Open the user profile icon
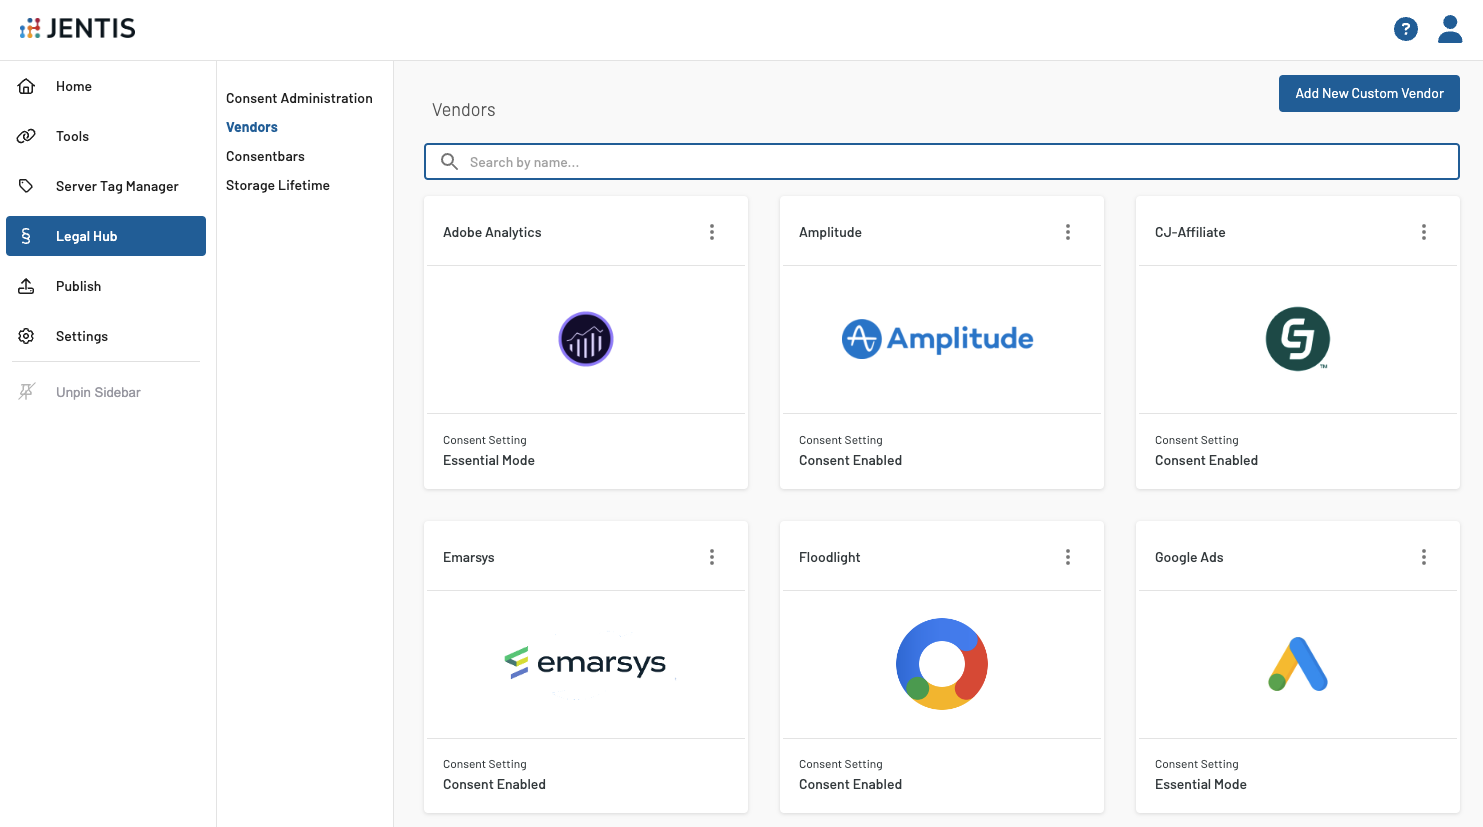1483x827 pixels. coord(1450,29)
